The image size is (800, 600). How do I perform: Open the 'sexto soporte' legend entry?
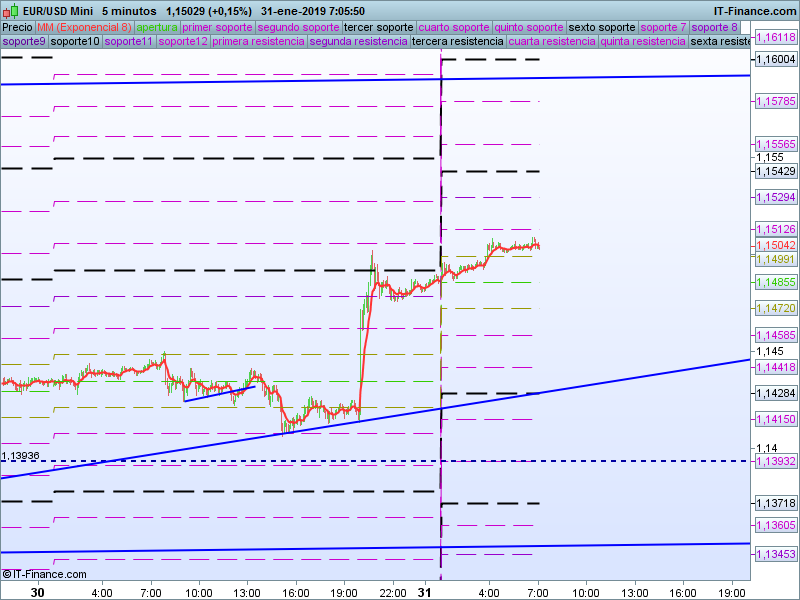[x=602, y=27]
